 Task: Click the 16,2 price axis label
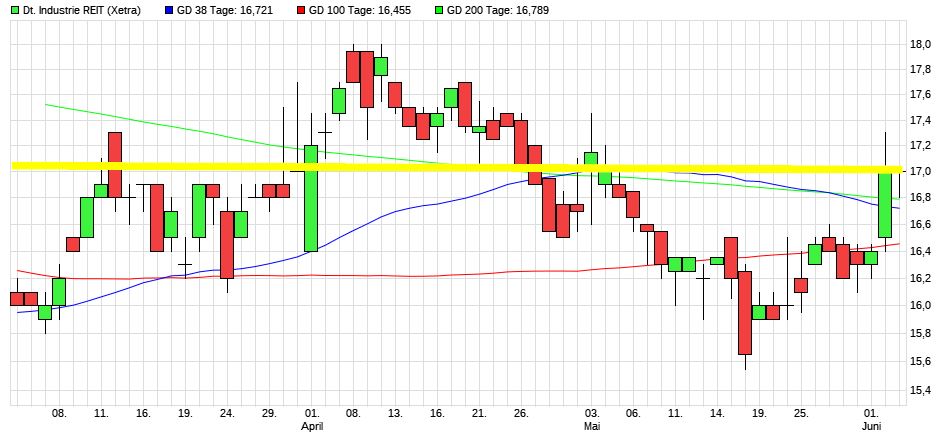[920, 278]
